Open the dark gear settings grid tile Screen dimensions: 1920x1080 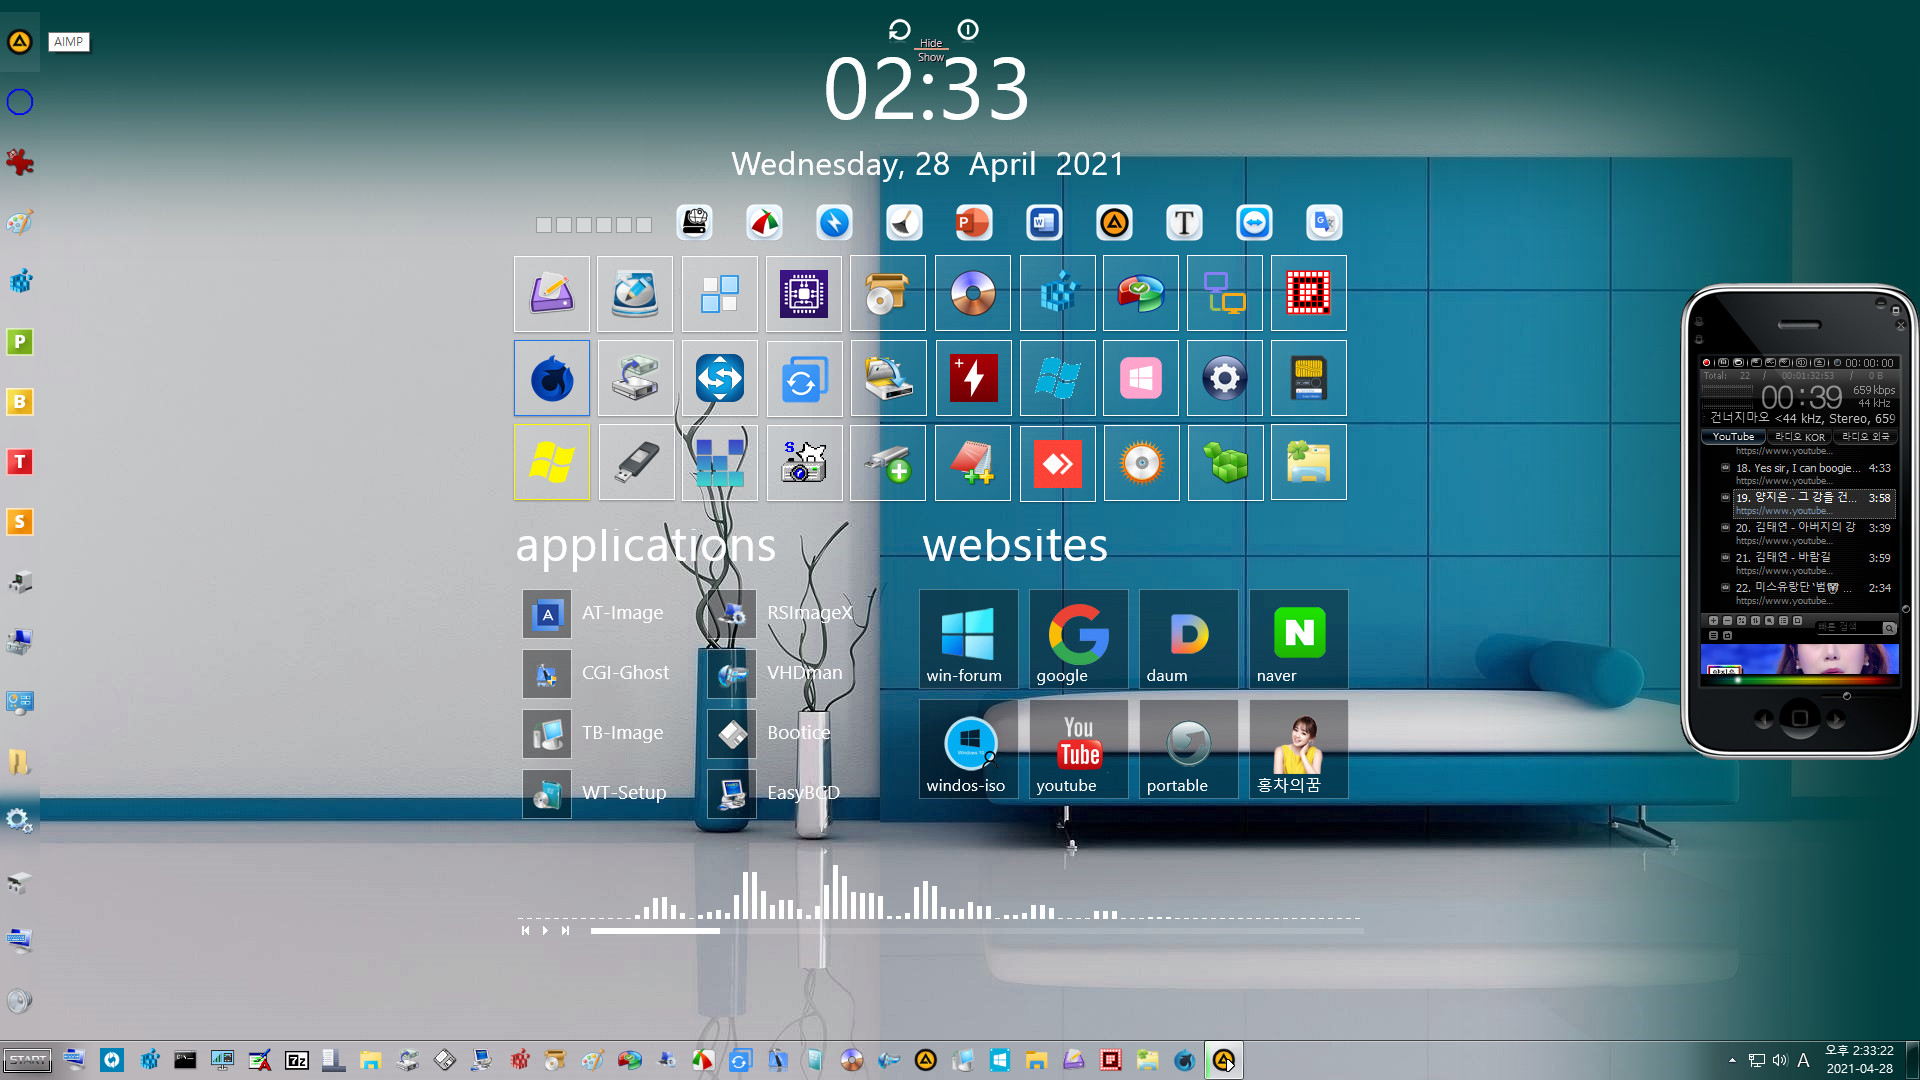pyautogui.click(x=1225, y=378)
